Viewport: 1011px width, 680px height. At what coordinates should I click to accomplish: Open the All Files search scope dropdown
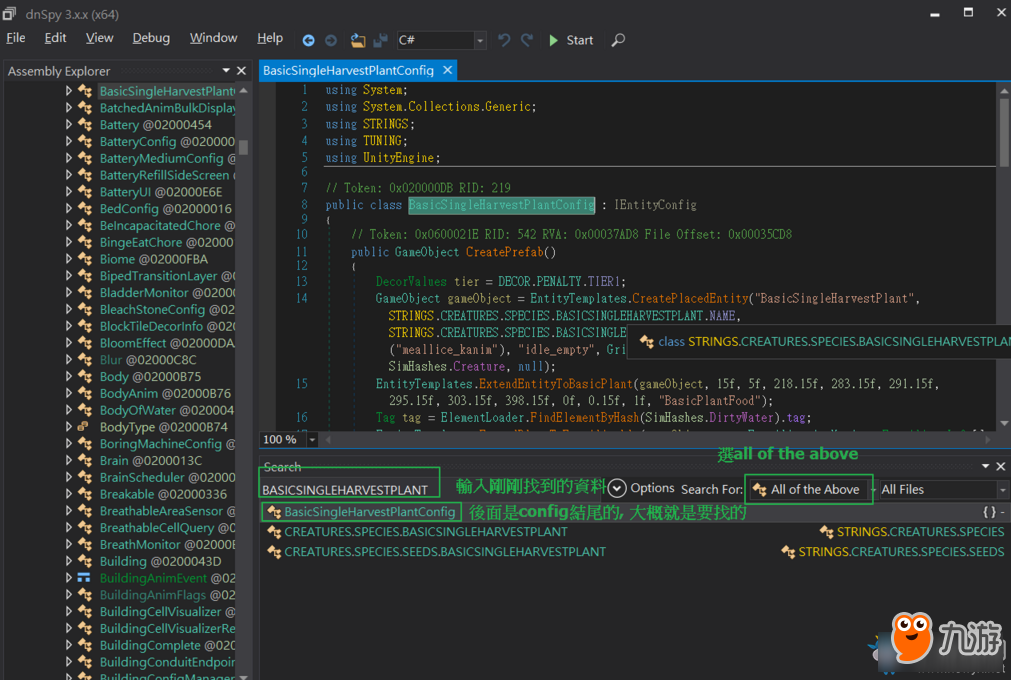click(x=943, y=489)
